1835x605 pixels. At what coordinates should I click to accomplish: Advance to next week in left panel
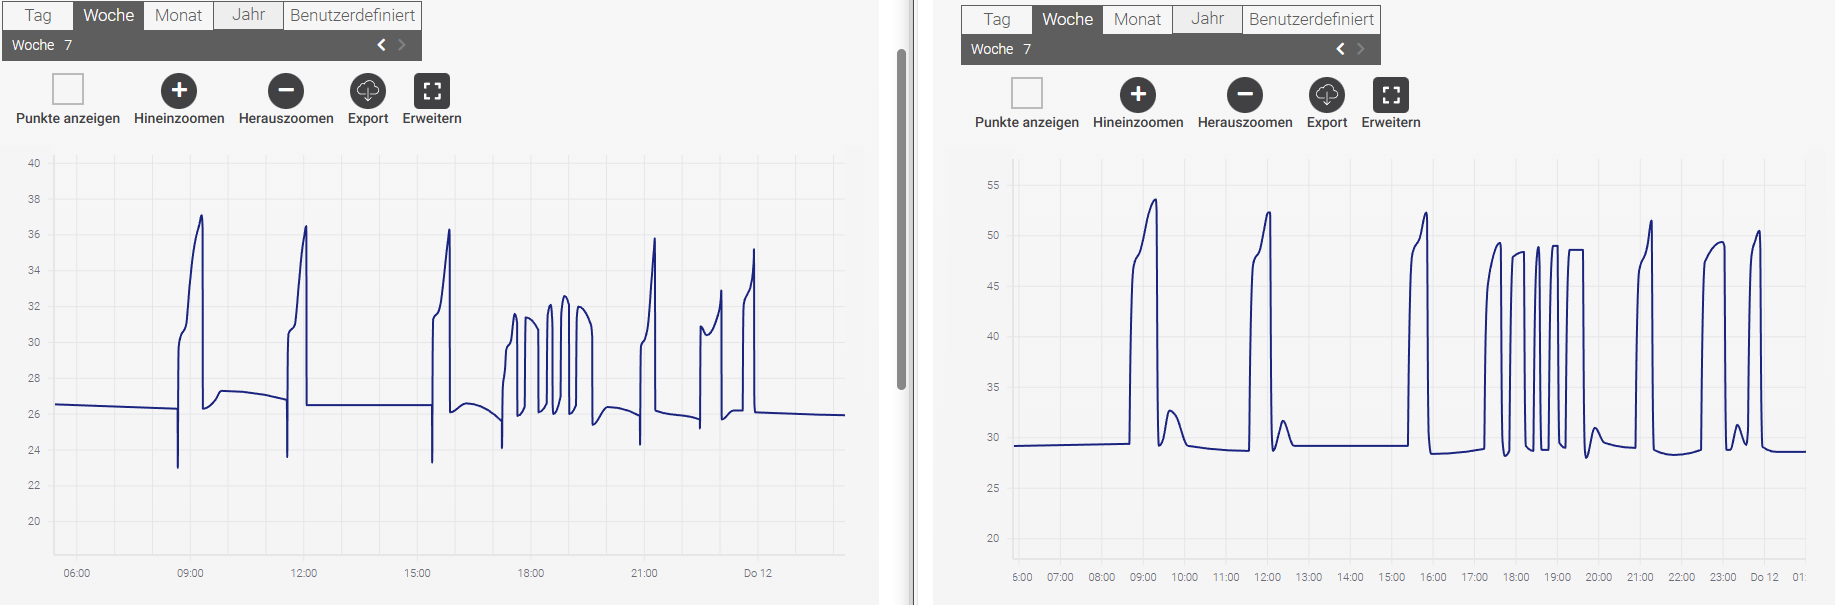(x=402, y=45)
